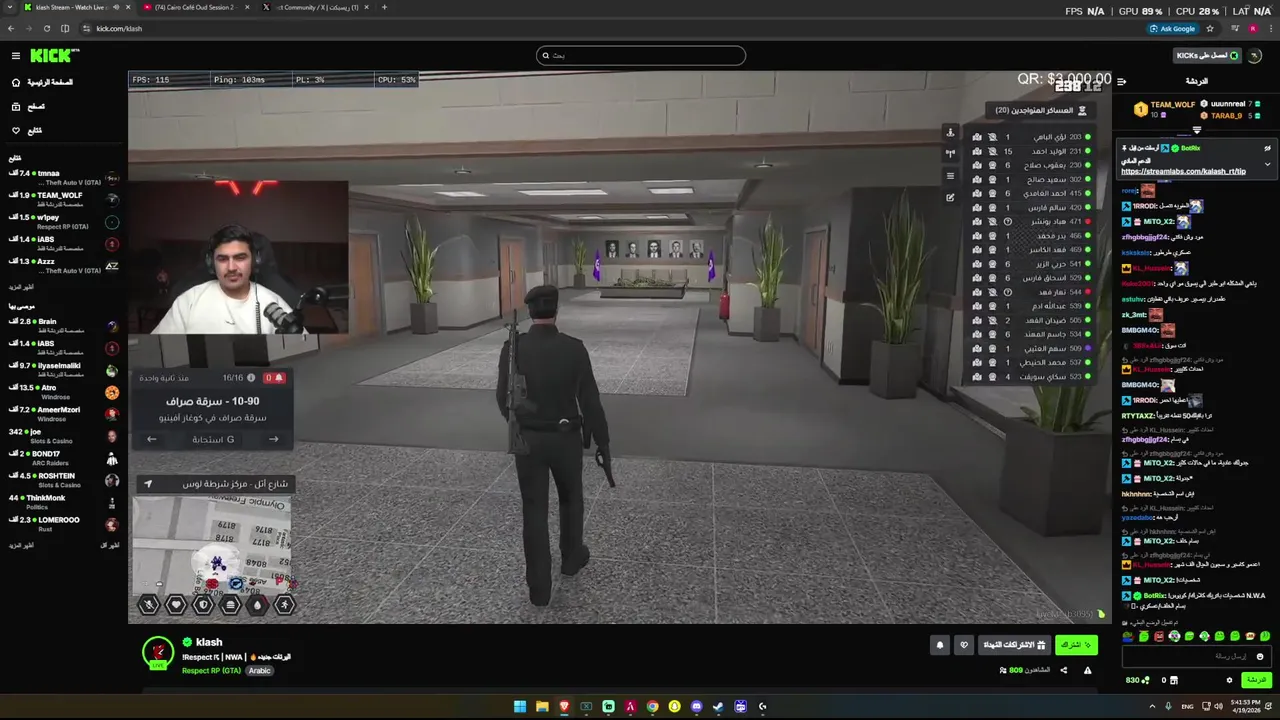
Task: Open w1pey channel in the sidebar
Action: (64, 222)
